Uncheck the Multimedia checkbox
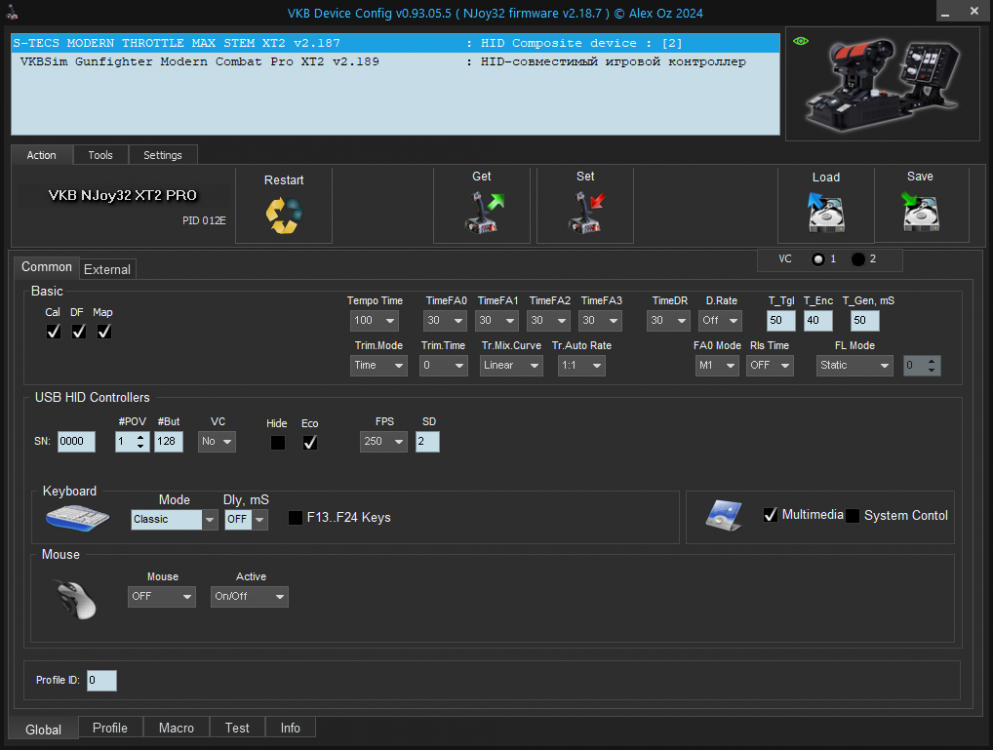 pos(771,515)
